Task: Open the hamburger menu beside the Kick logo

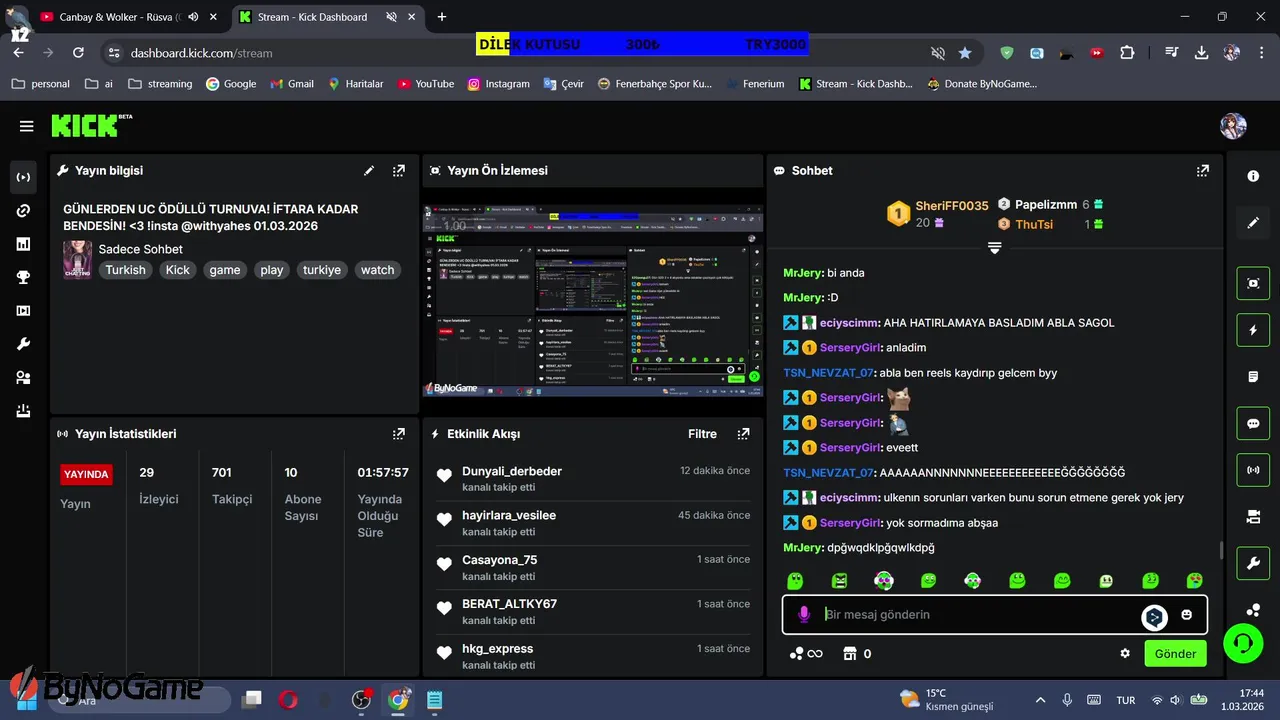Action: [x=26, y=126]
